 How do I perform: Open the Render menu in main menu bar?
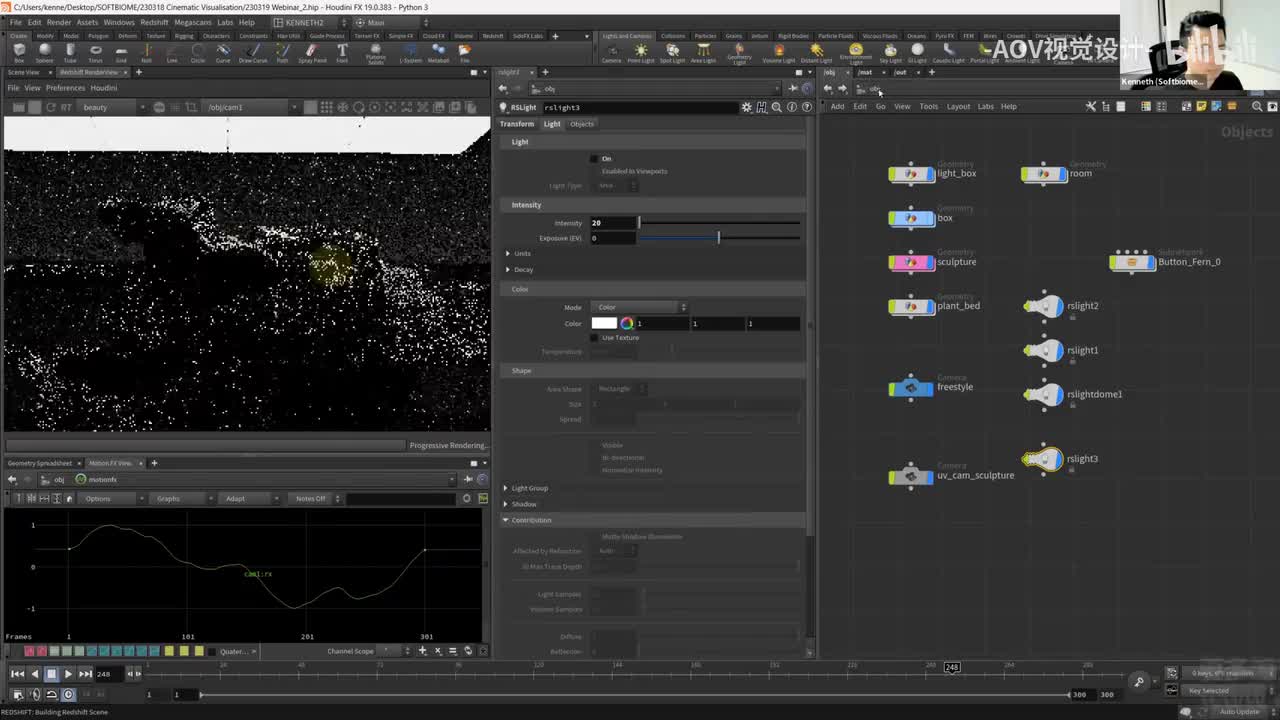[59, 22]
